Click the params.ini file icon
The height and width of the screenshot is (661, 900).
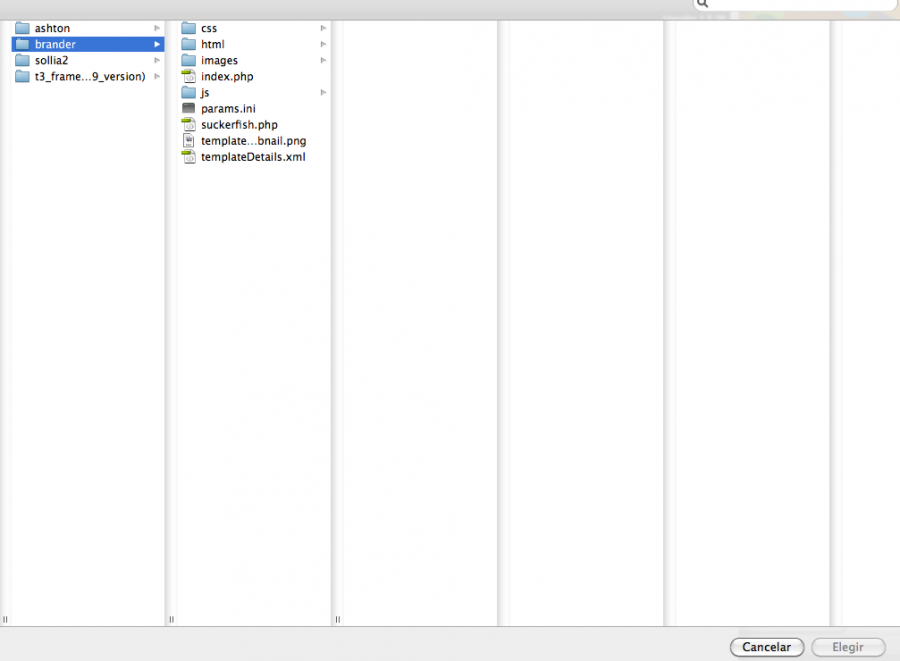tap(189, 108)
